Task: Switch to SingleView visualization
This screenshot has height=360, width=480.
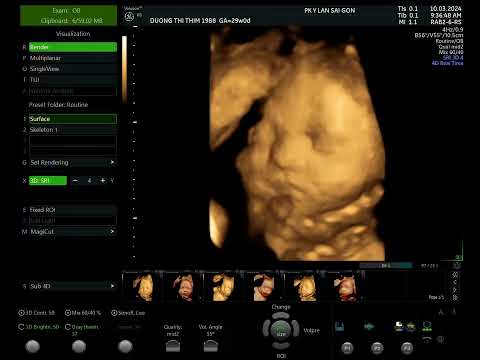Action: click(x=73, y=69)
